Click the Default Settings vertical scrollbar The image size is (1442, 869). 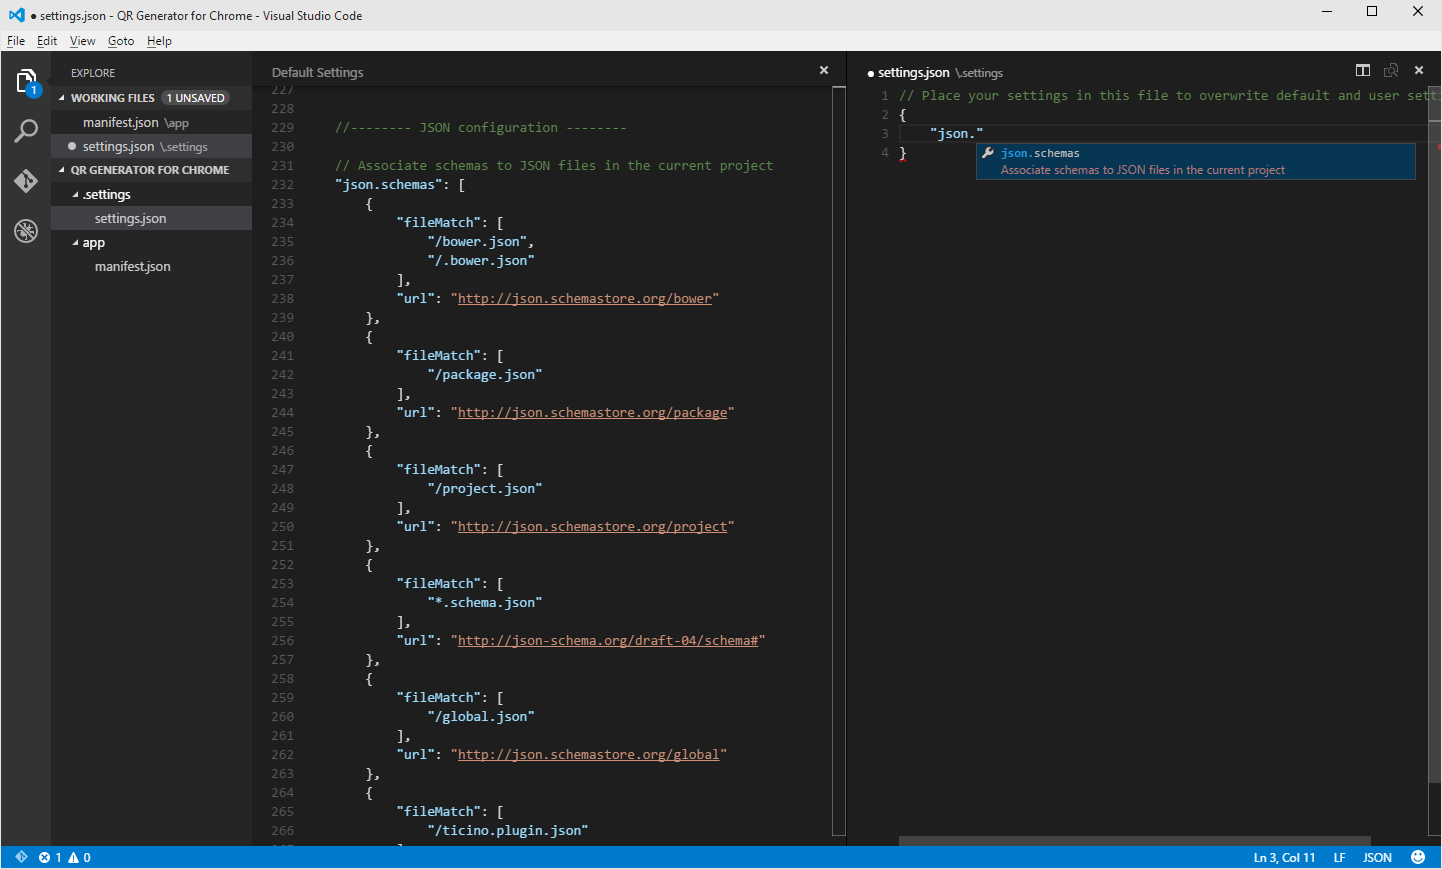pos(839,461)
